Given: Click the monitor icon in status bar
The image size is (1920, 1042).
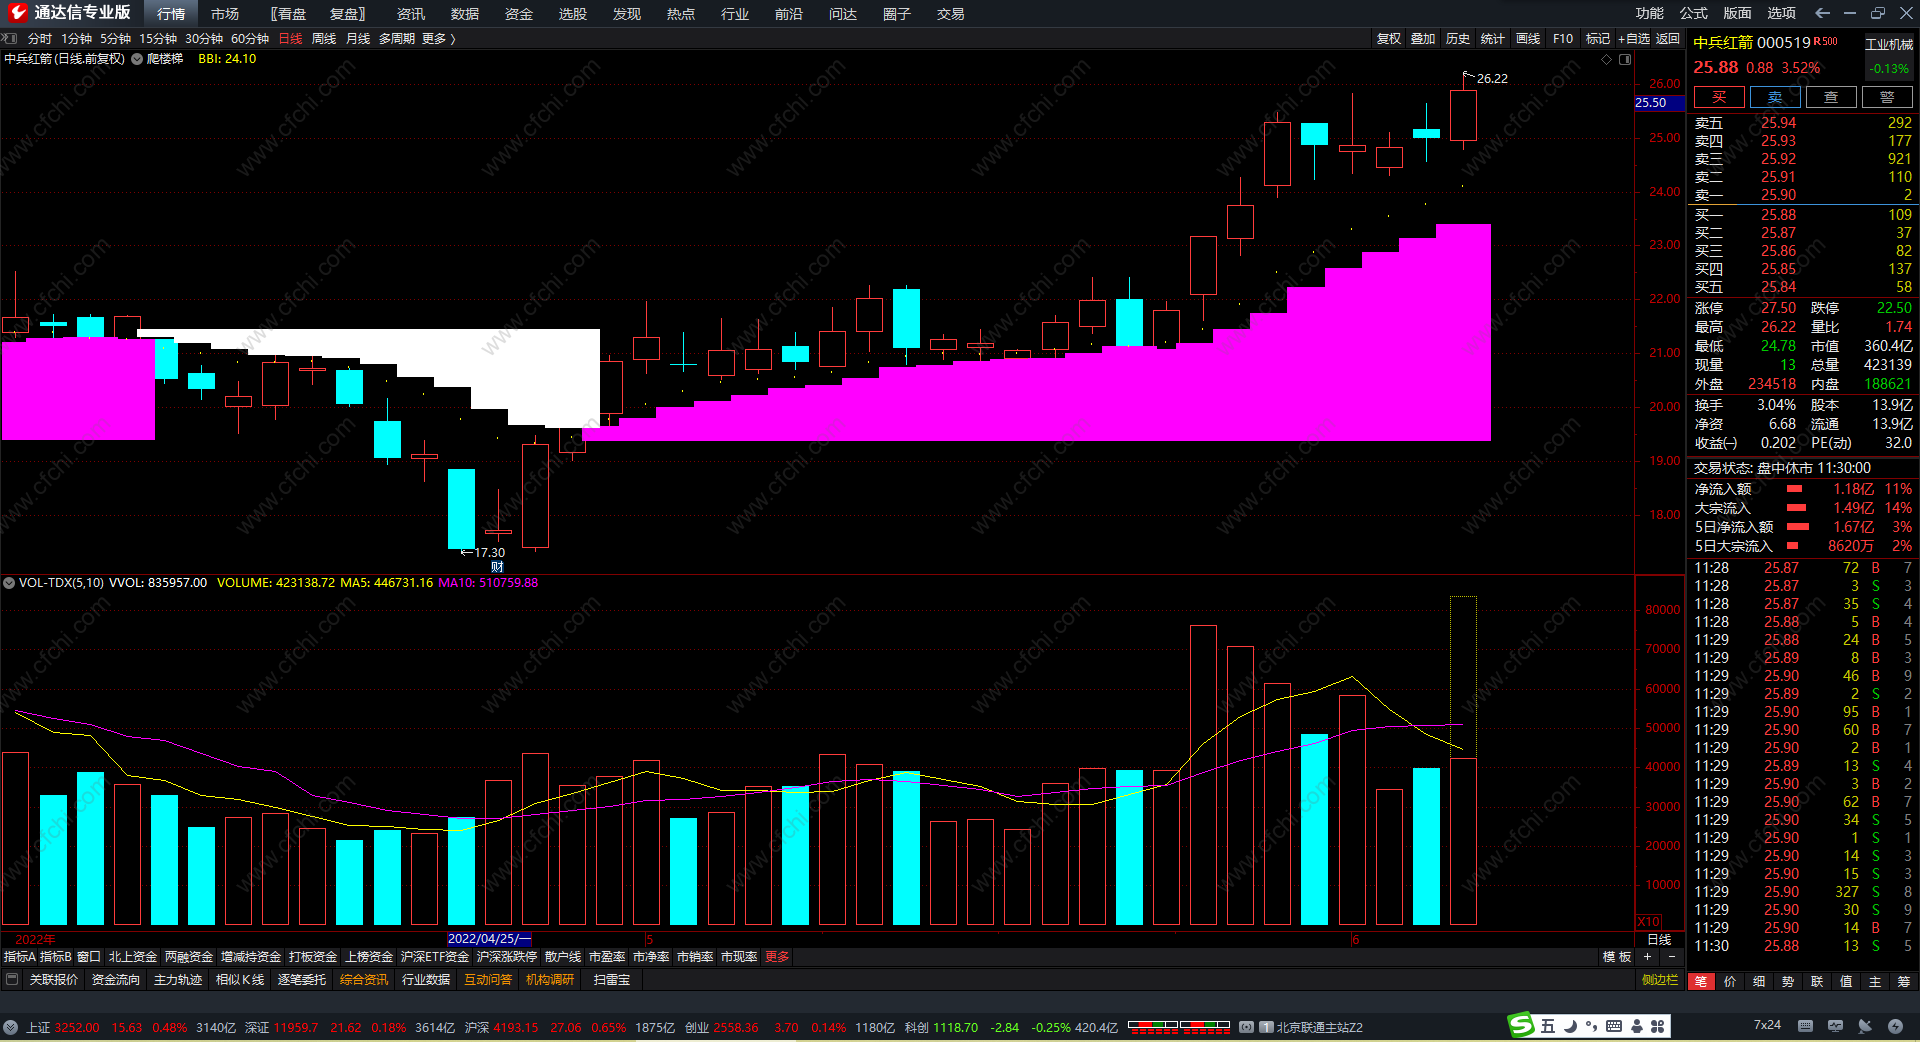Looking at the screenshot, I should [1835, 1026].
